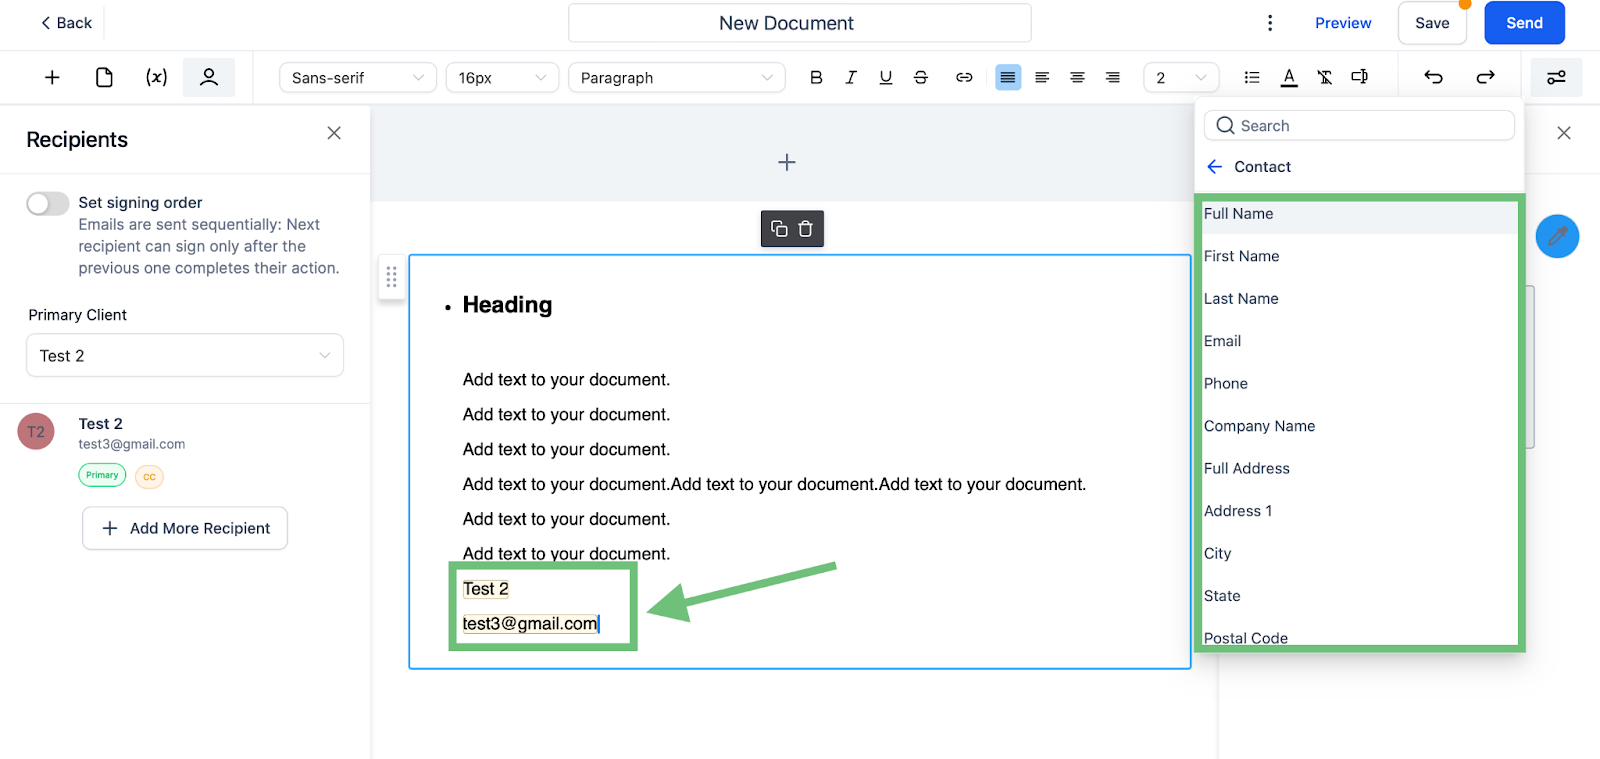
Task: Align text center
Action: coord(1077,77)
